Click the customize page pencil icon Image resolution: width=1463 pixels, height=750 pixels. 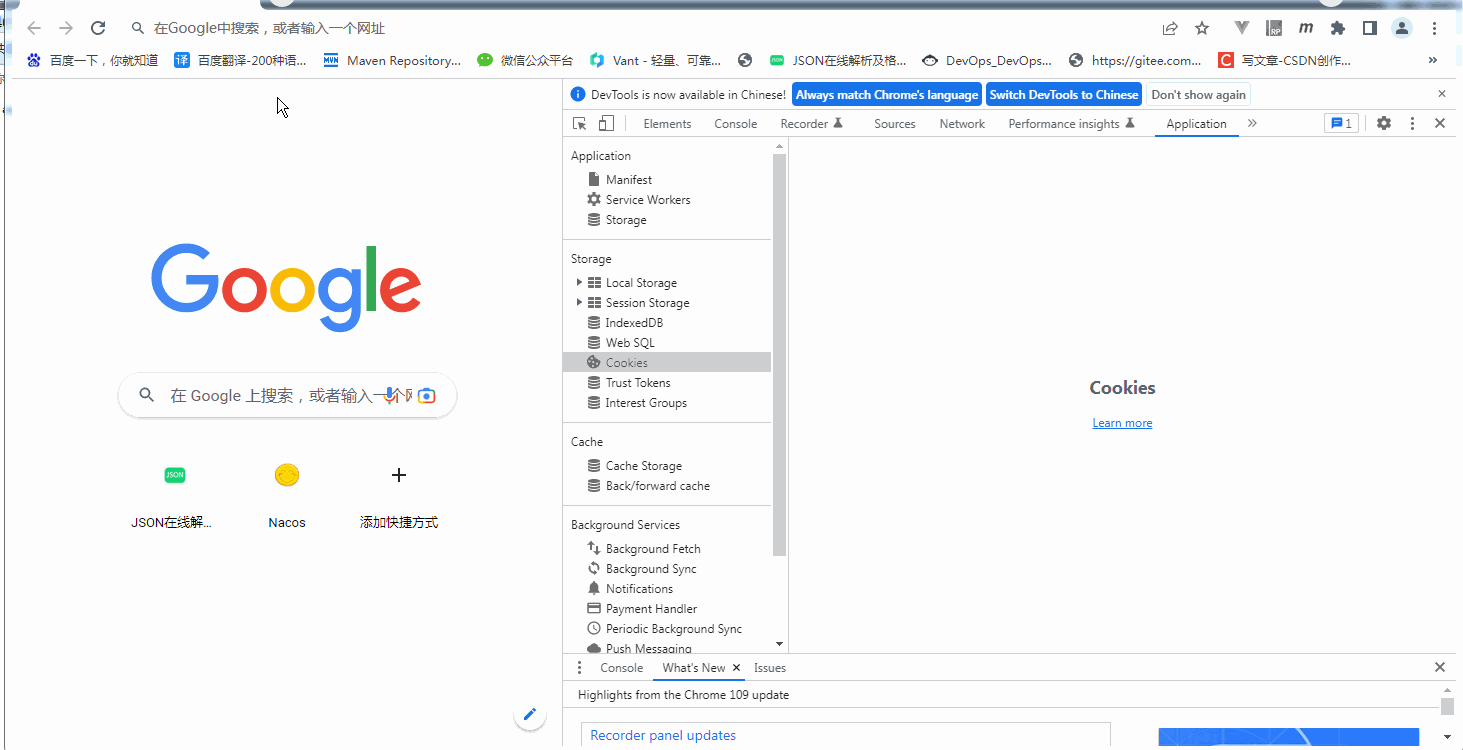pos(530,714)
